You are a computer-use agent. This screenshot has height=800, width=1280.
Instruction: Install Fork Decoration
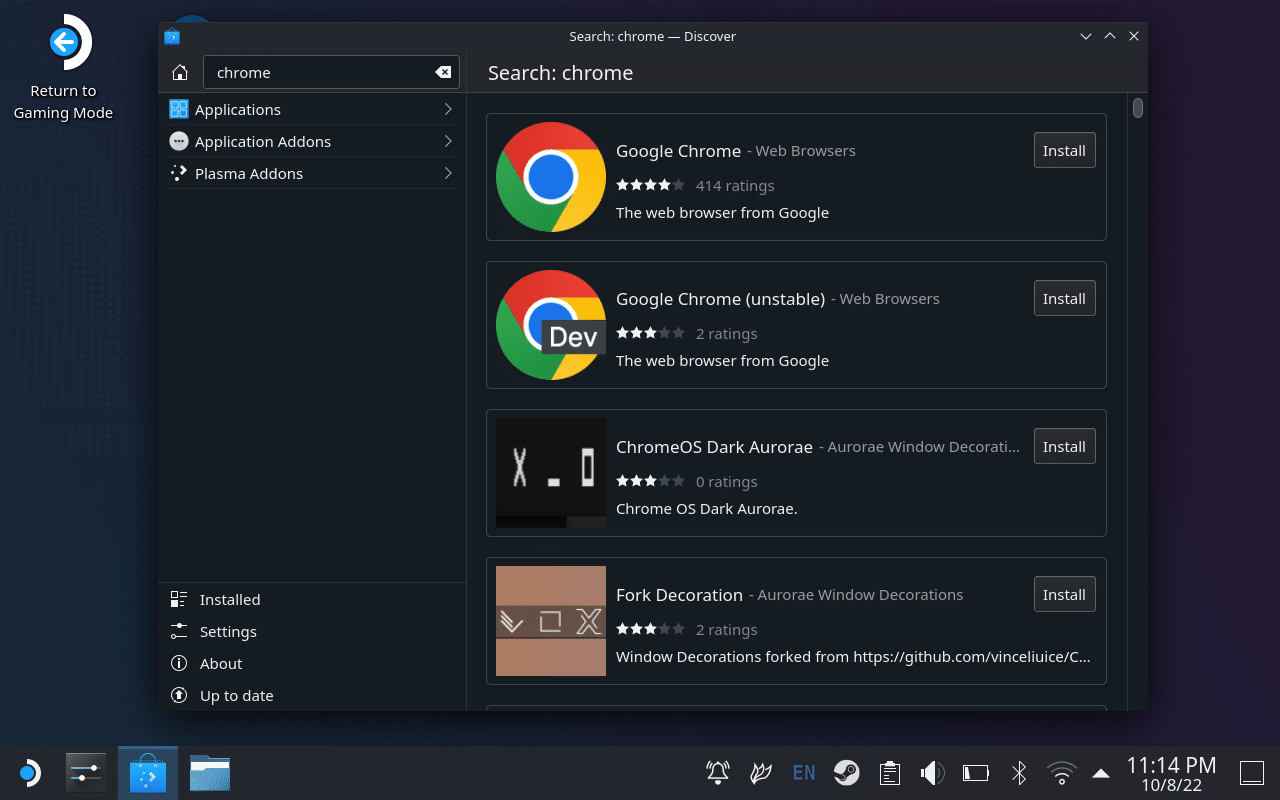(1064, 594)
